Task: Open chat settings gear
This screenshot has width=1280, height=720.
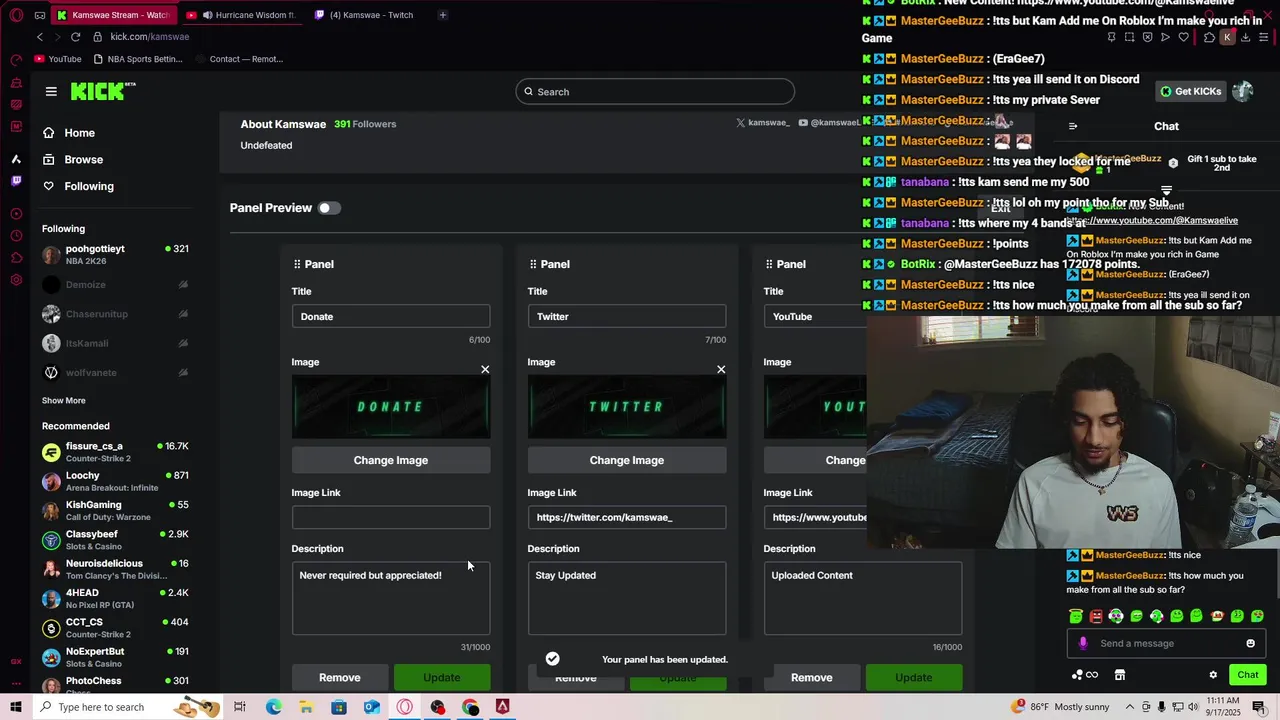Action: [1213, 675]
